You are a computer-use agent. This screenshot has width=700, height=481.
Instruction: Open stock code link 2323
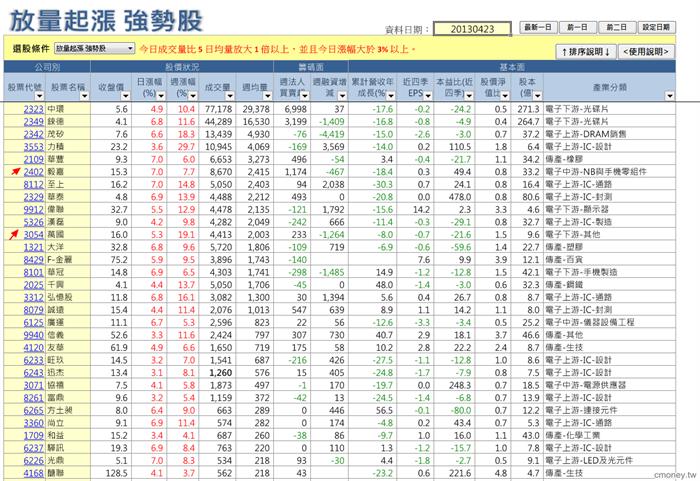coord(33,109)
